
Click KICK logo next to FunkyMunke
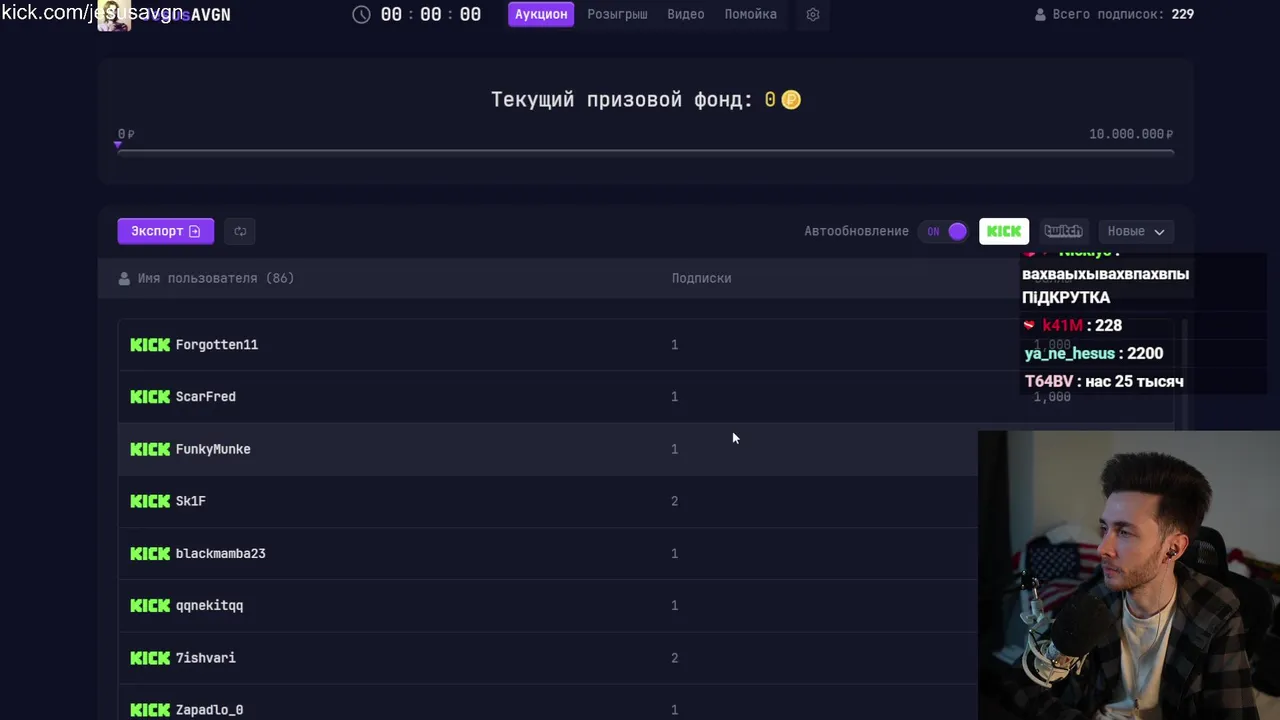point(150,449)
